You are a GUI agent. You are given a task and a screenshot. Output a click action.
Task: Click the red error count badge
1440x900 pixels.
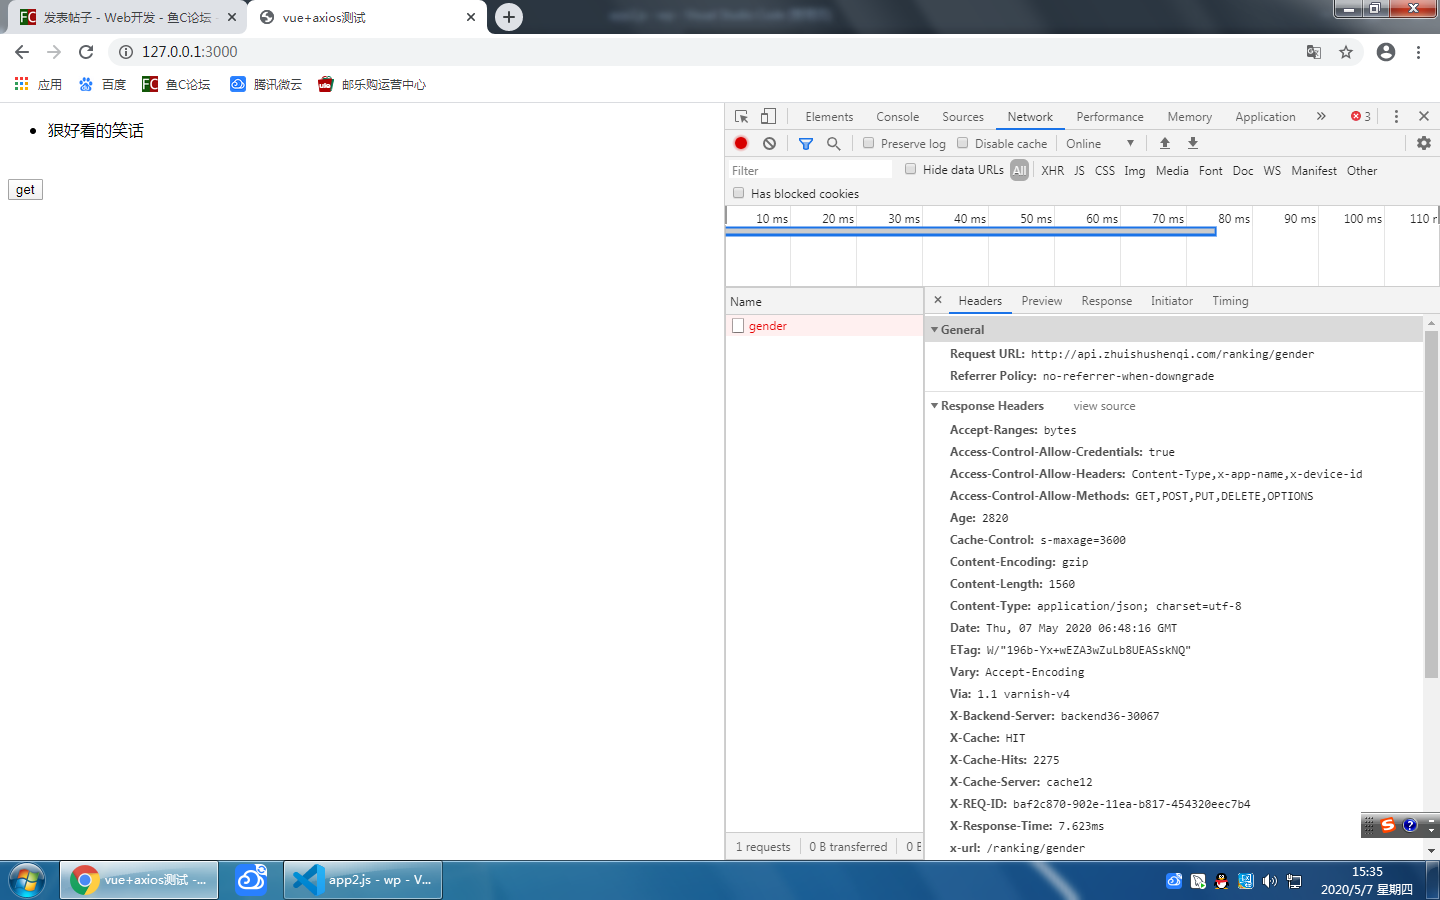1361,116
